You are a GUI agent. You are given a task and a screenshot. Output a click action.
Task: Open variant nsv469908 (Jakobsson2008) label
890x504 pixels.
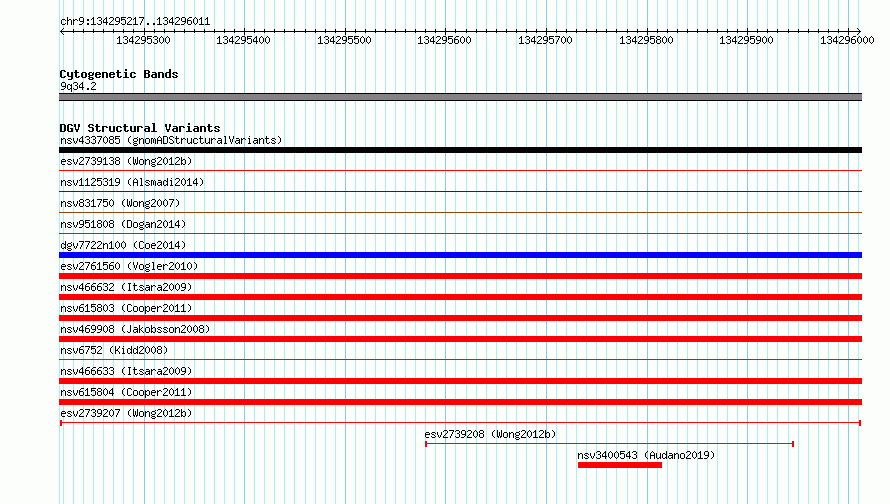135,329
